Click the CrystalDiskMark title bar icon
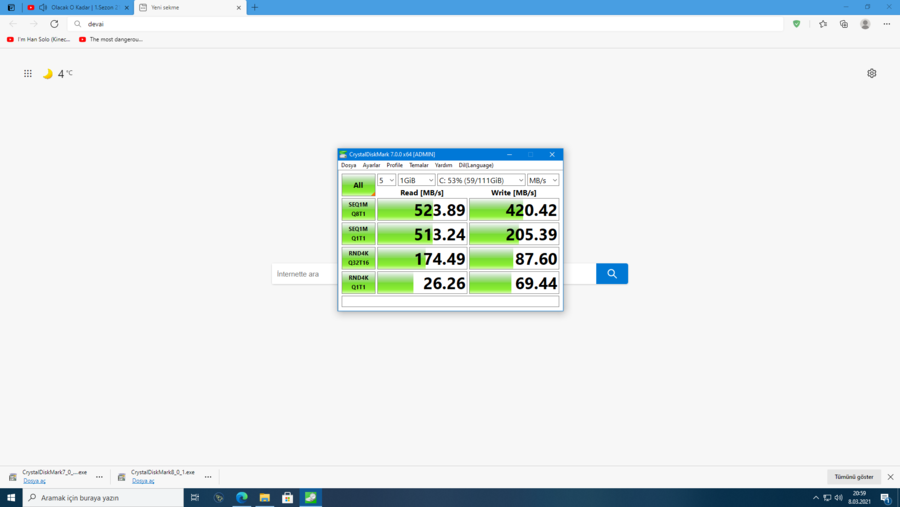Image resolution: width=900 pixels, height=507 pixels. (343, 154)
